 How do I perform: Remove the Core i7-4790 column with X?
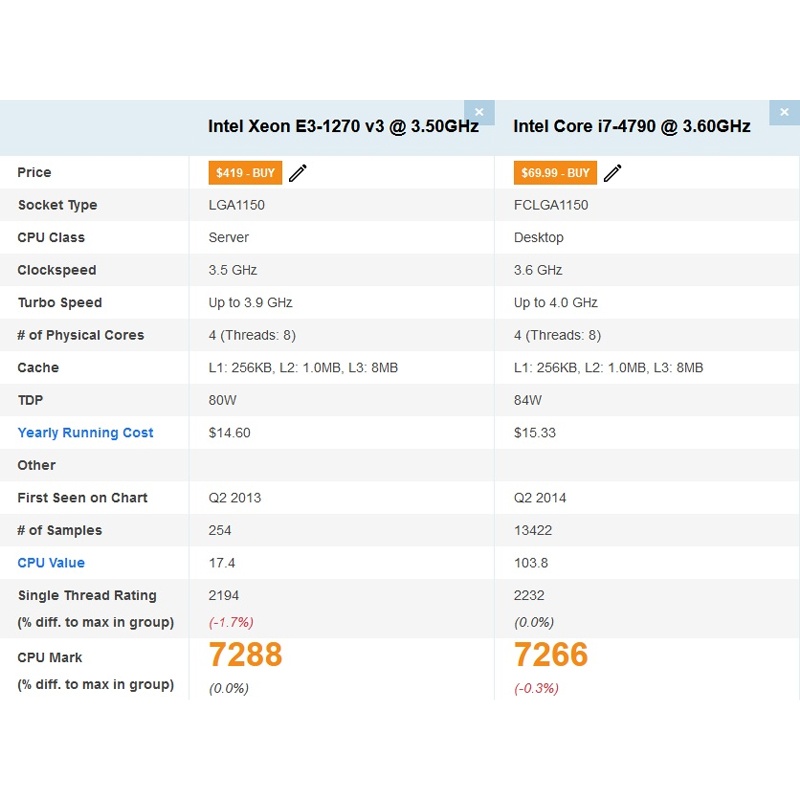pyautogui.click(x=784, y=112)
